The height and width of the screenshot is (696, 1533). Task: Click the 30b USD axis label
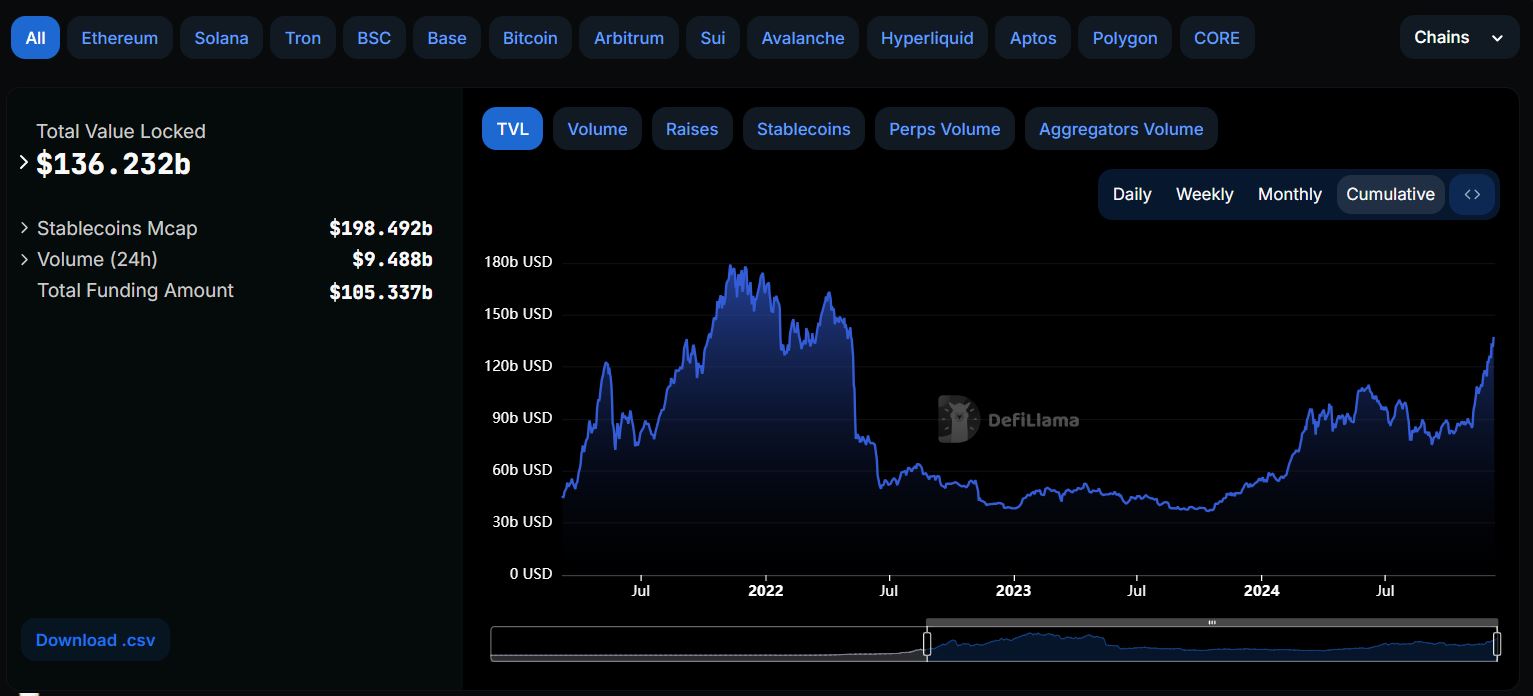click(521, 522)
